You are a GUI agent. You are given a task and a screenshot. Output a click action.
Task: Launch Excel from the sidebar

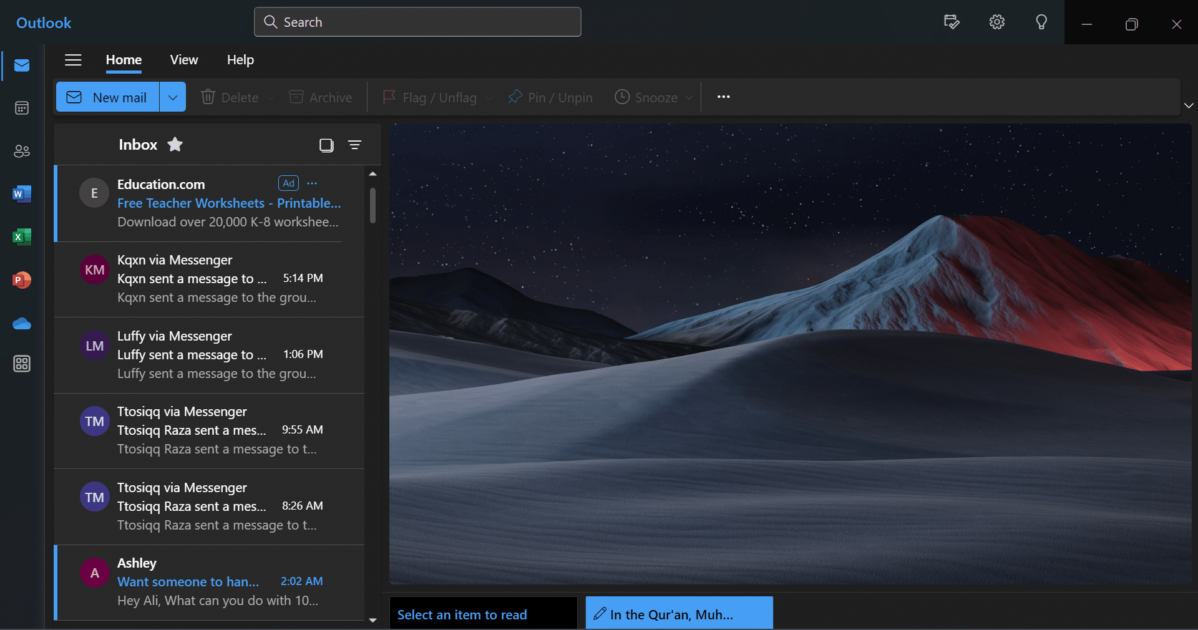(21, 237)
